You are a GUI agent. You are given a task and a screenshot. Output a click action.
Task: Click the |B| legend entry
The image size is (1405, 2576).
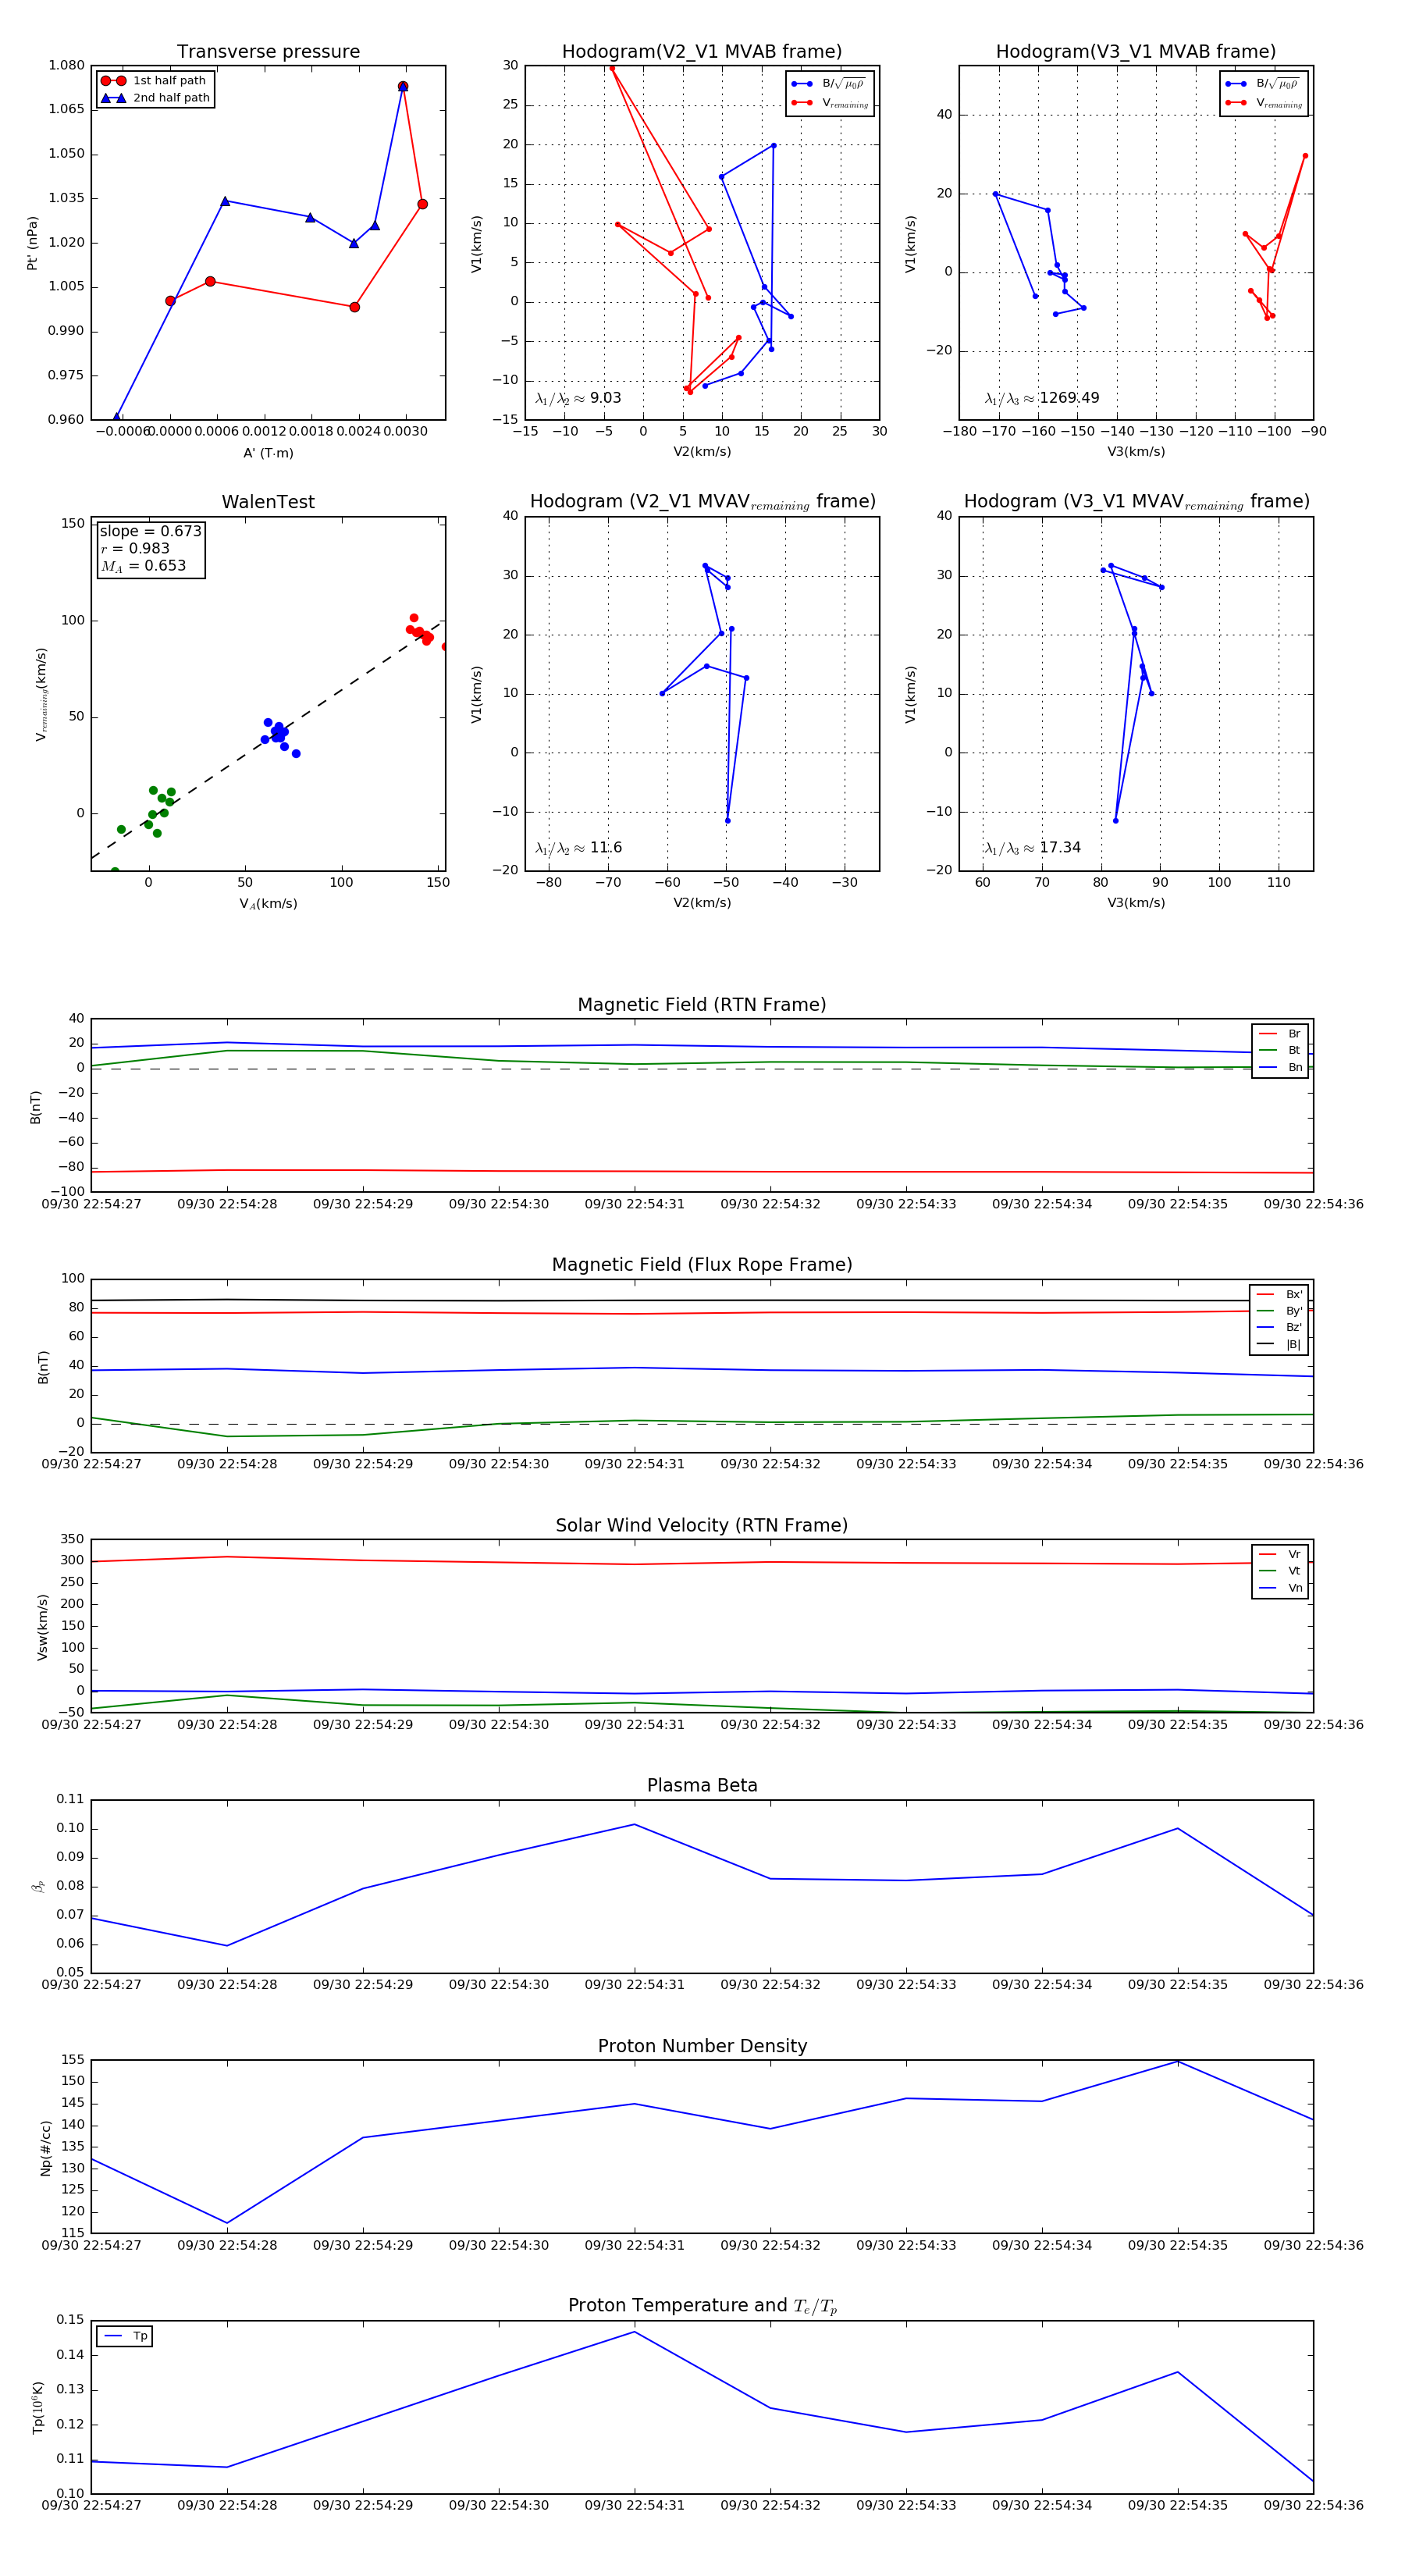pos(1279,1344)
